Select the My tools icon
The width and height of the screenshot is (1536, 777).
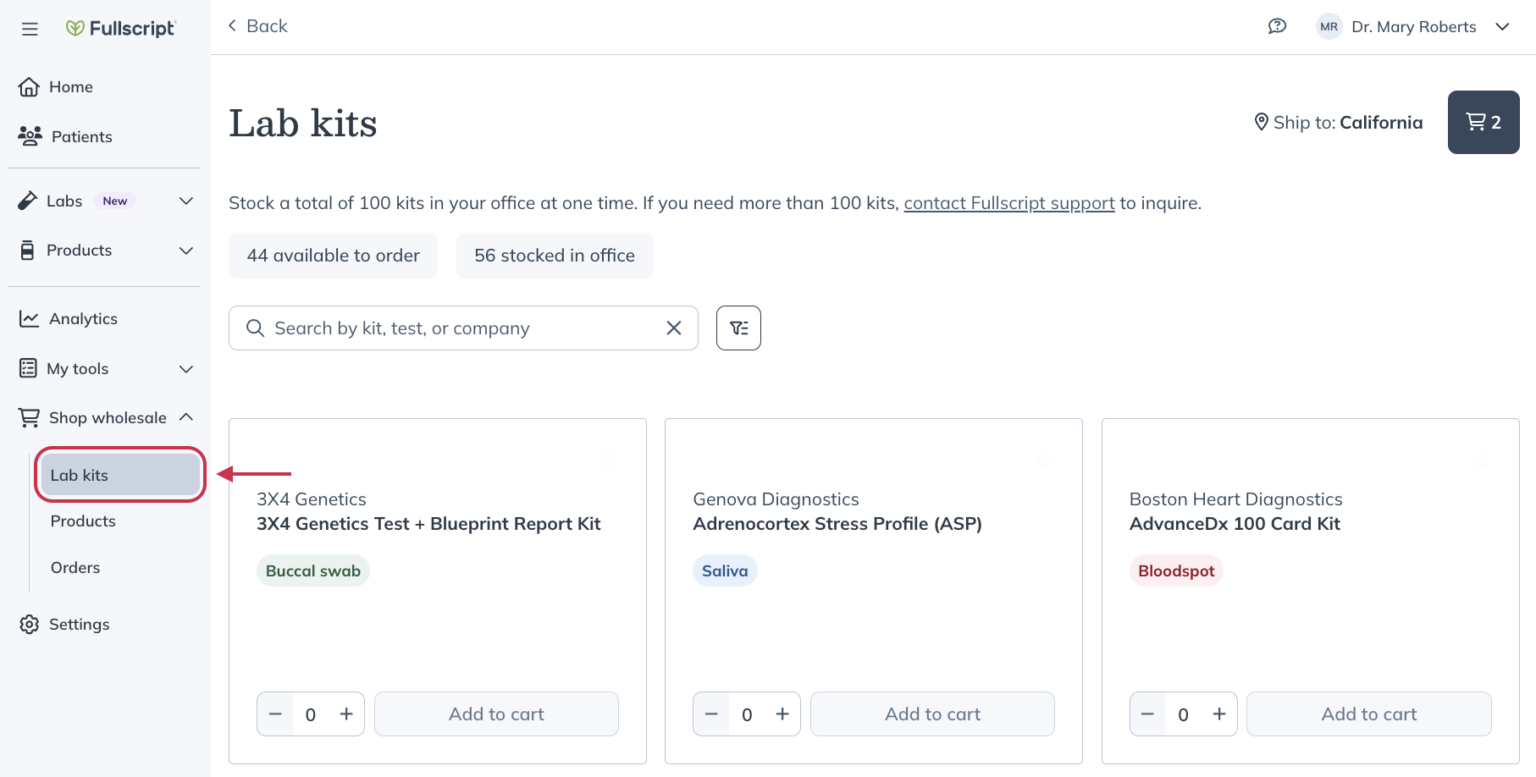tap(29, 368)
